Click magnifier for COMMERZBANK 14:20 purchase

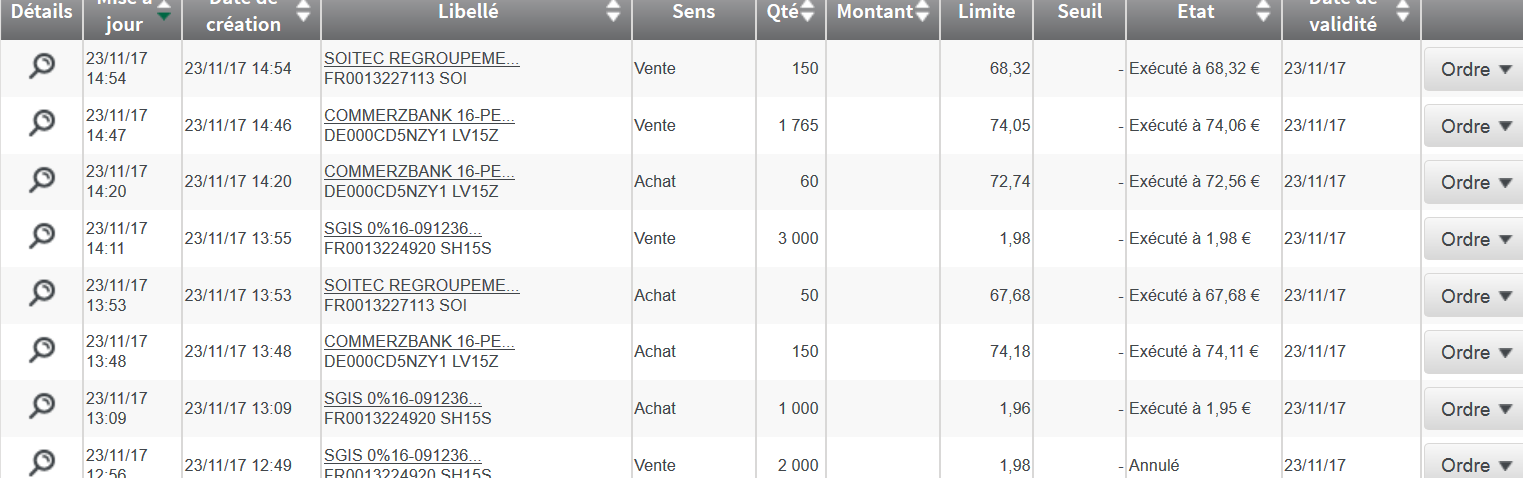41,180
